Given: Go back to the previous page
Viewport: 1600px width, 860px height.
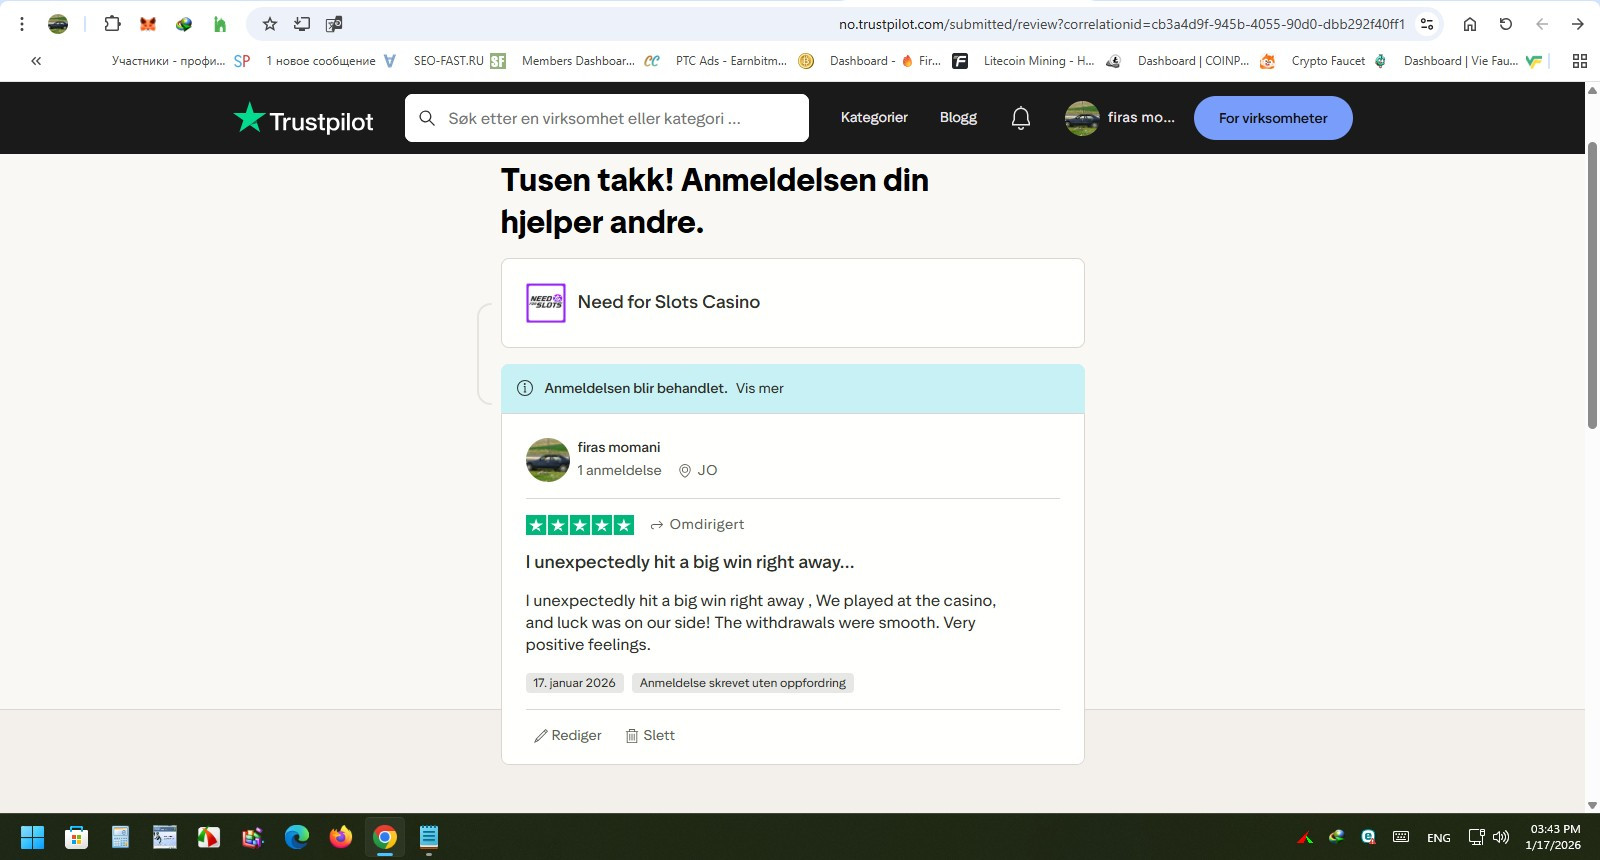Looking at the screenshot, I should point(1542,24).
